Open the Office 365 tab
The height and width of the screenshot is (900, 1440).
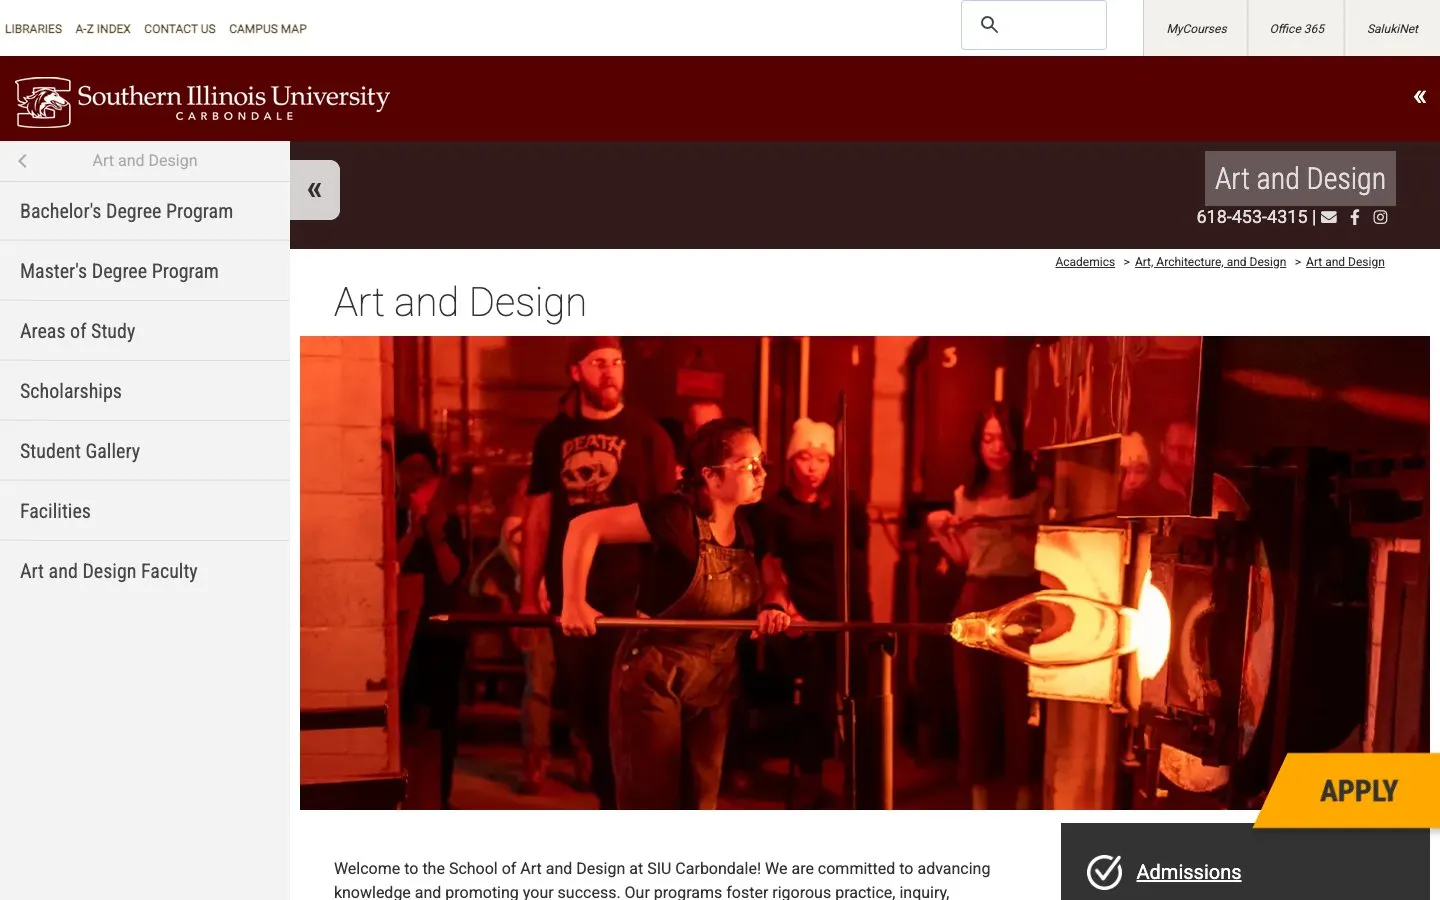coord(1297,29)
